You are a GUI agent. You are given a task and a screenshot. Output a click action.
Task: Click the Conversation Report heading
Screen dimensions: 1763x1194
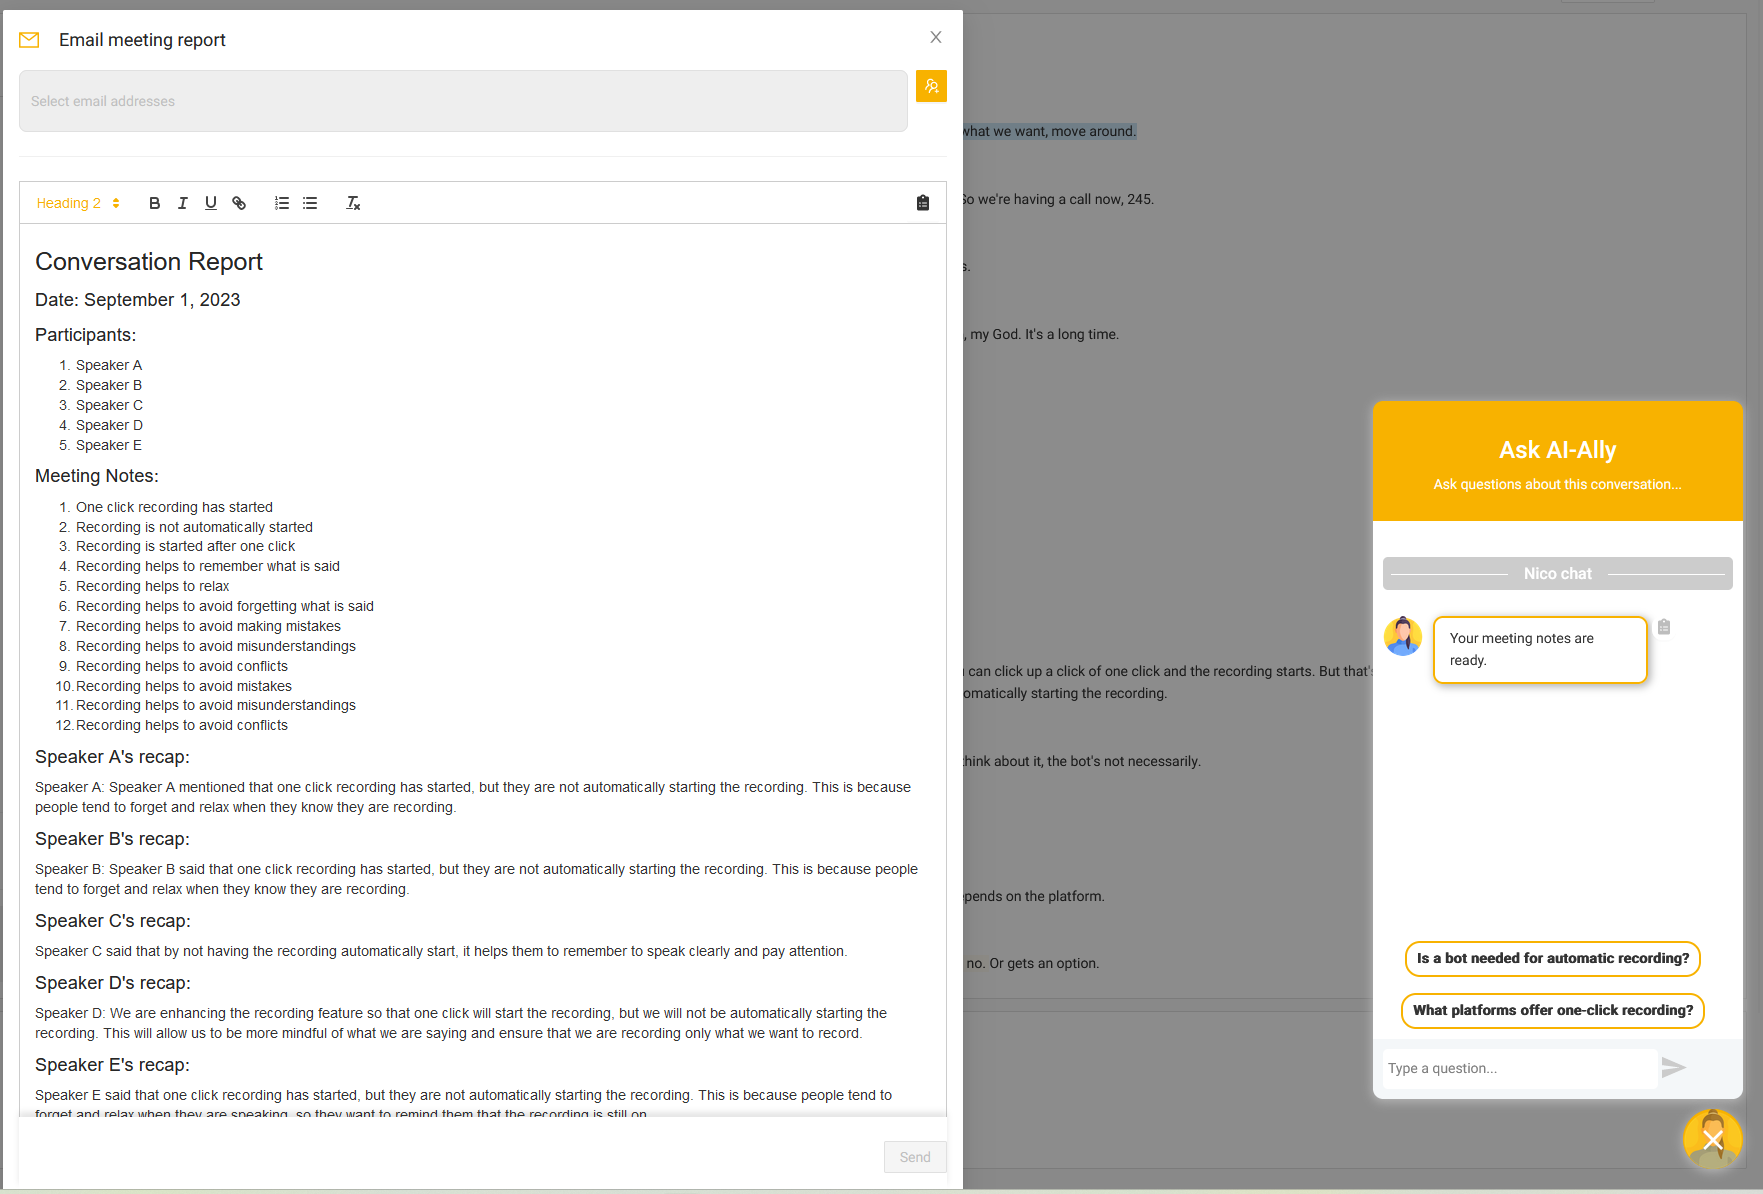[x=149, y=261]
